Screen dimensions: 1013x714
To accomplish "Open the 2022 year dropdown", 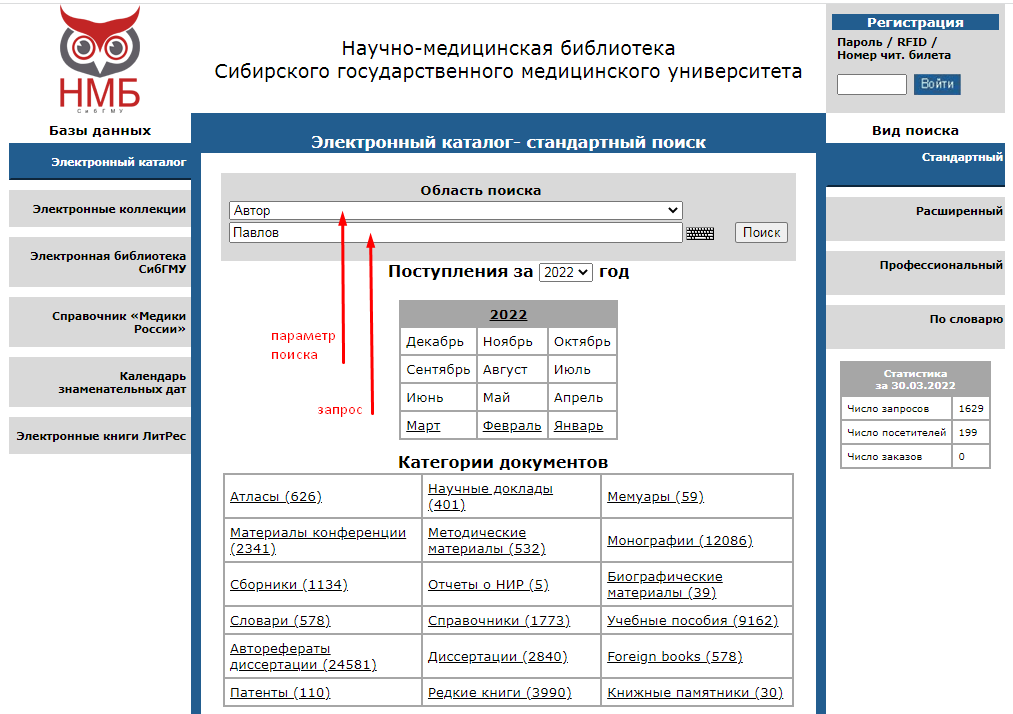I will [565, 272].
